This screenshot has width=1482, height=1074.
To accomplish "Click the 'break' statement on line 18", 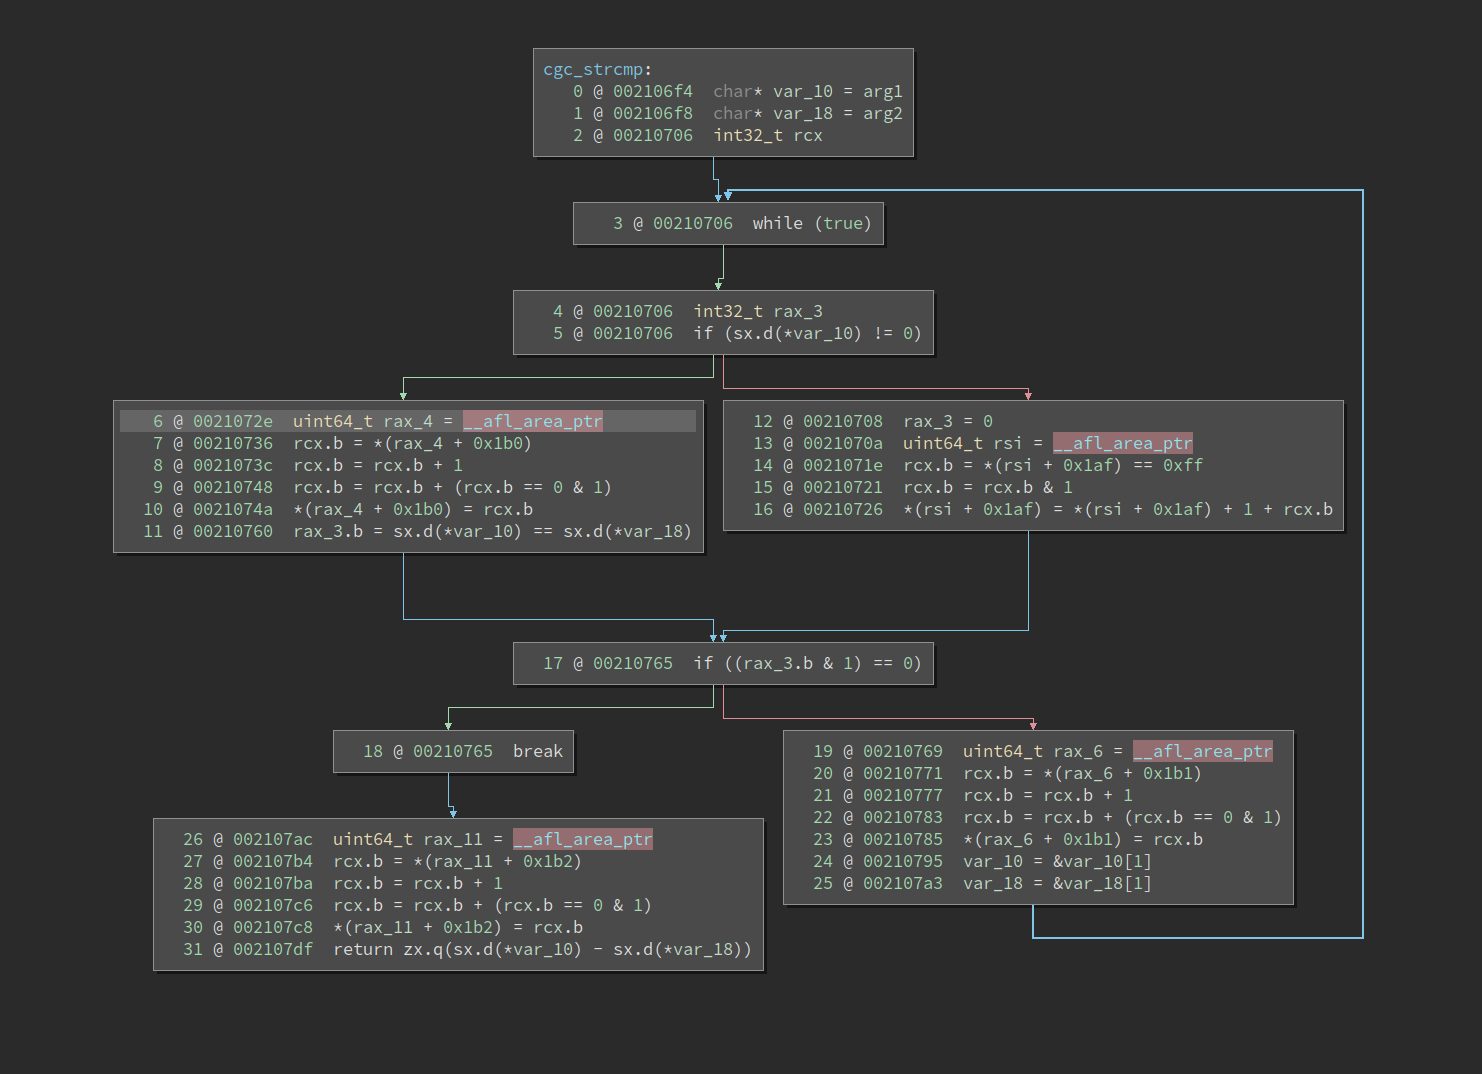I will 538,752.
